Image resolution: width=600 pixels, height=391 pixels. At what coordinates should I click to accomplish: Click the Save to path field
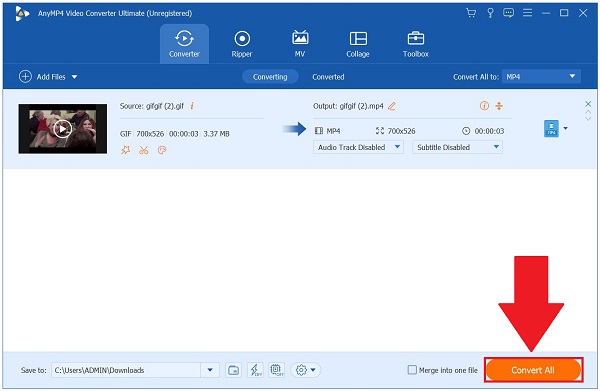(126, 370)
